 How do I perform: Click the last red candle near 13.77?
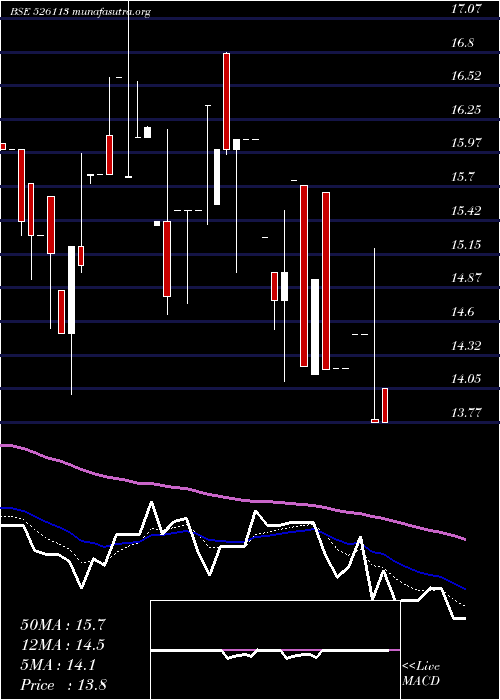coord(385,405)
